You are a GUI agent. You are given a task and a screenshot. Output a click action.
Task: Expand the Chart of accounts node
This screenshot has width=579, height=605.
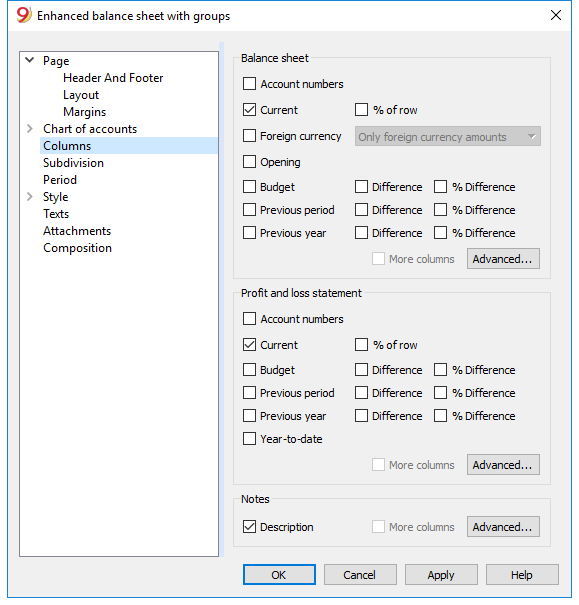(30, 128)
